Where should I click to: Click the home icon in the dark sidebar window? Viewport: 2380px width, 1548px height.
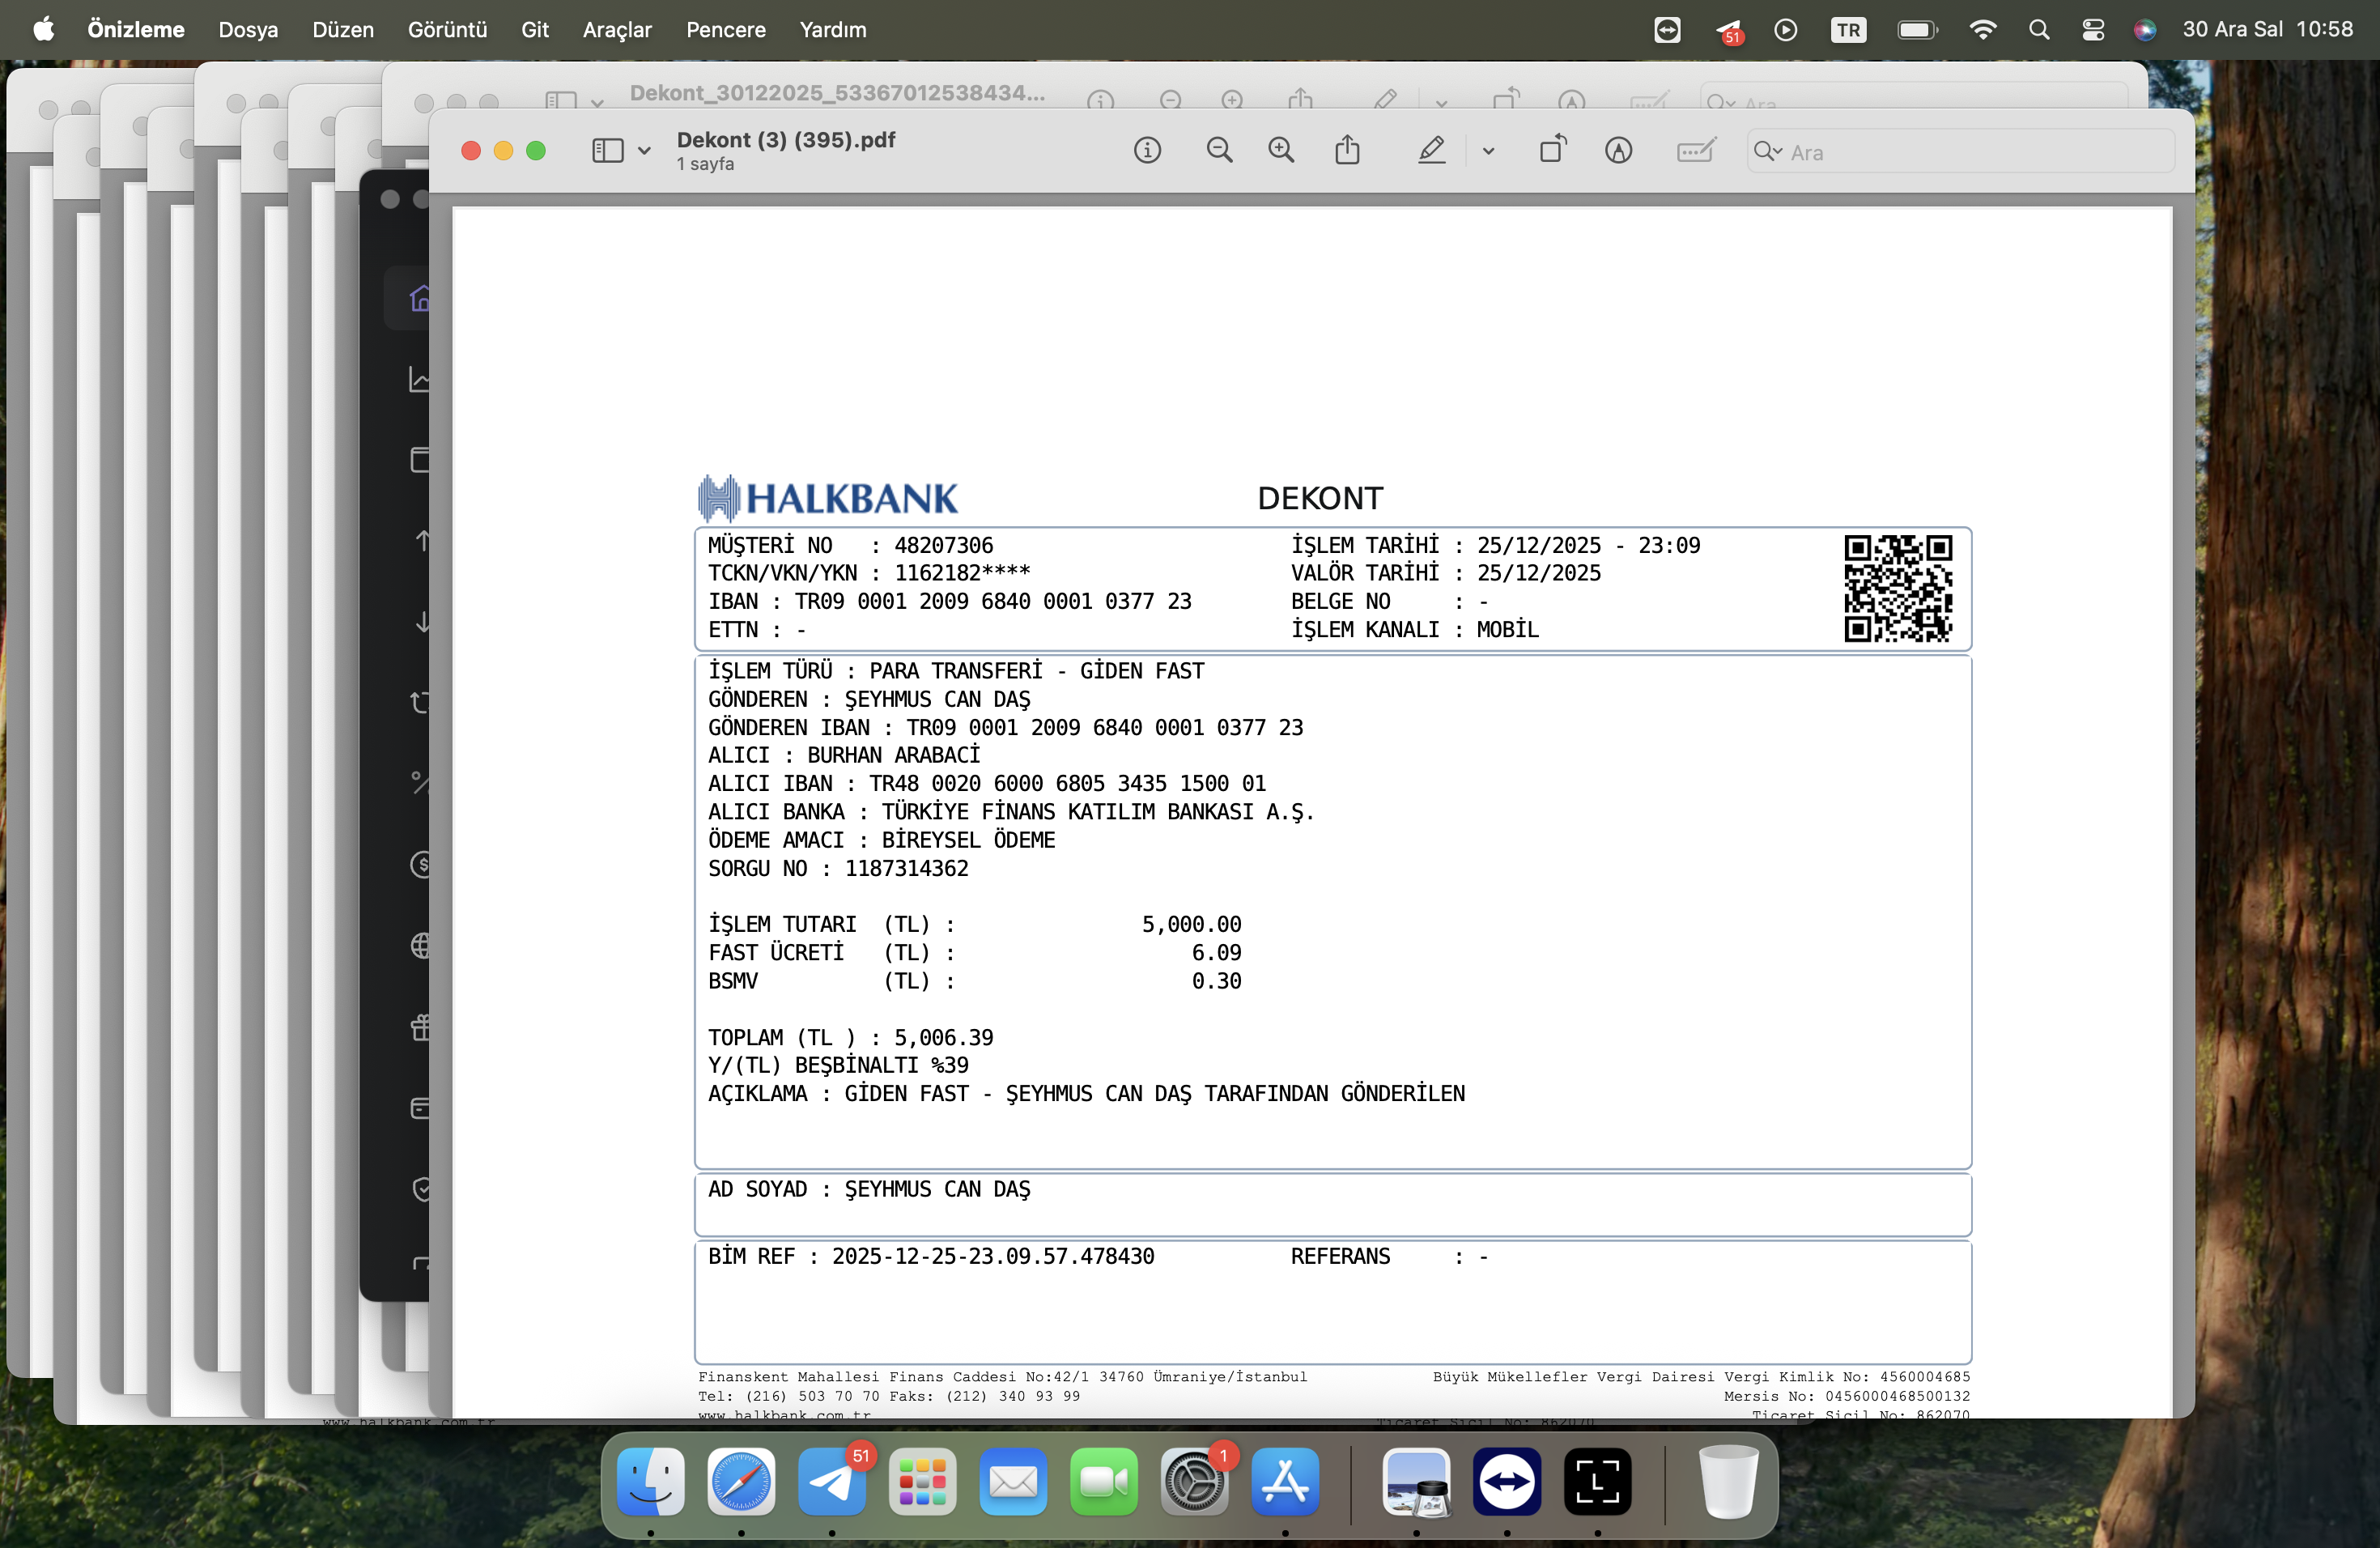click(421, 297)
